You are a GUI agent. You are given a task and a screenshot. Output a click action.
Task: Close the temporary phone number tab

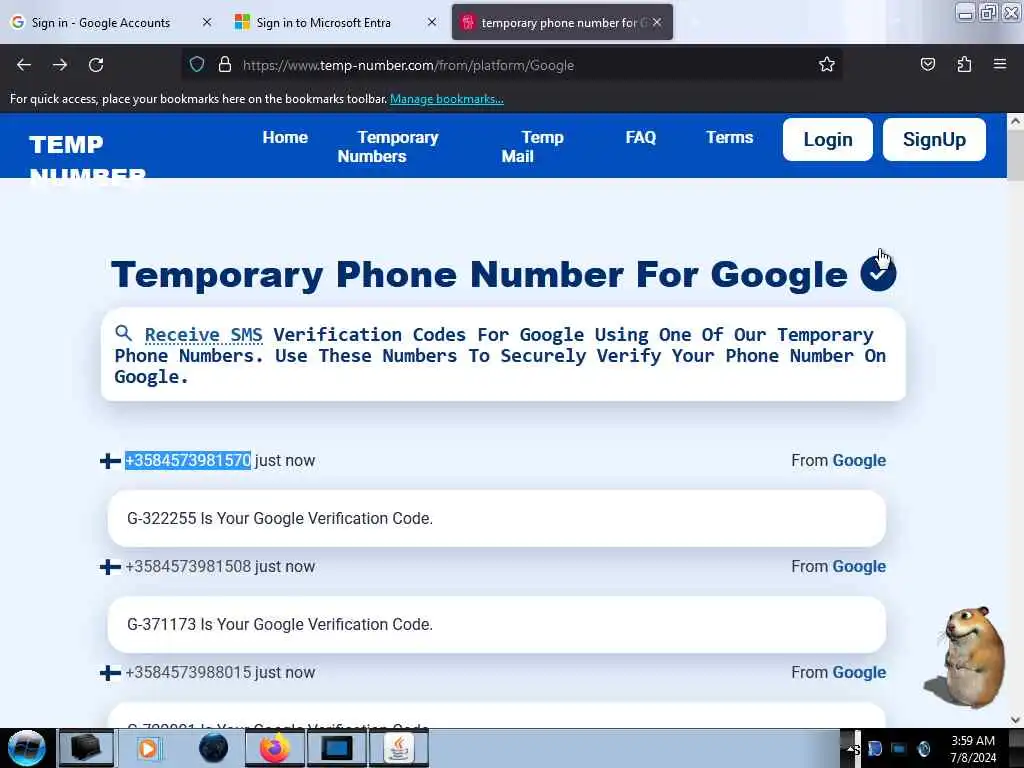click(x=657, y=22)
